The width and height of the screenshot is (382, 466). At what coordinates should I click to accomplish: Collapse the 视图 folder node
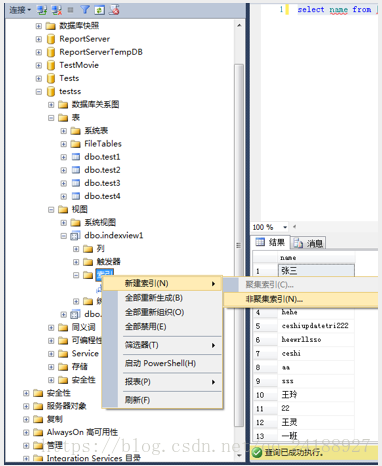pyautogui.click(x=51, y=210)
